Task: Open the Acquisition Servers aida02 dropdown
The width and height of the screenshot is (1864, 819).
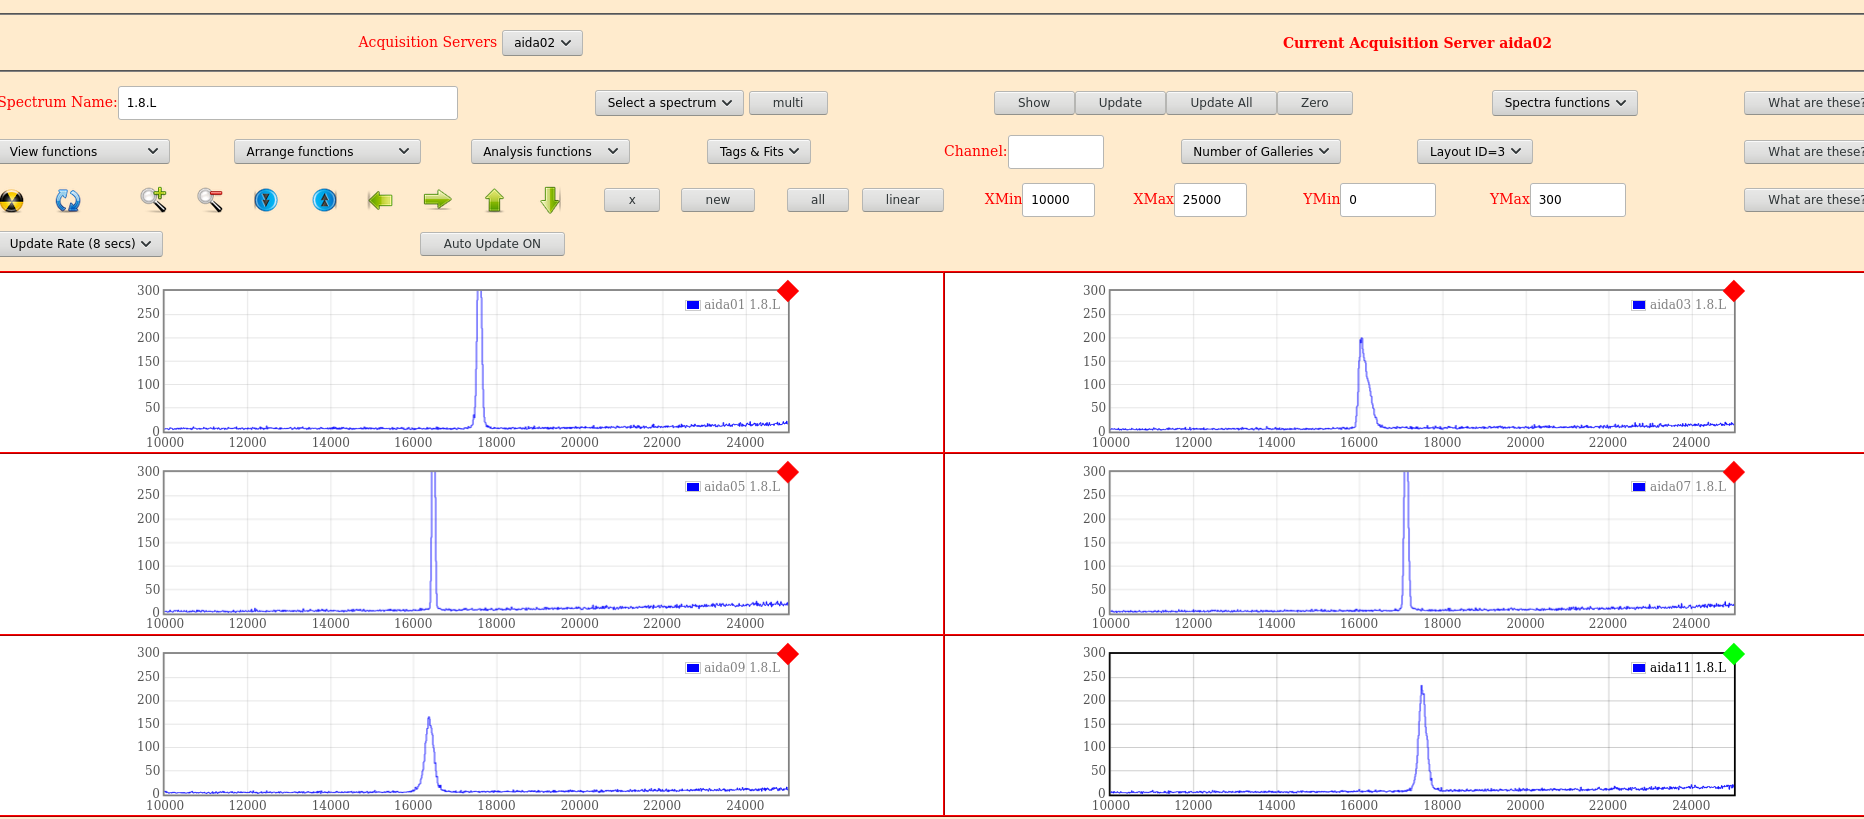Action: click(542, 43)
